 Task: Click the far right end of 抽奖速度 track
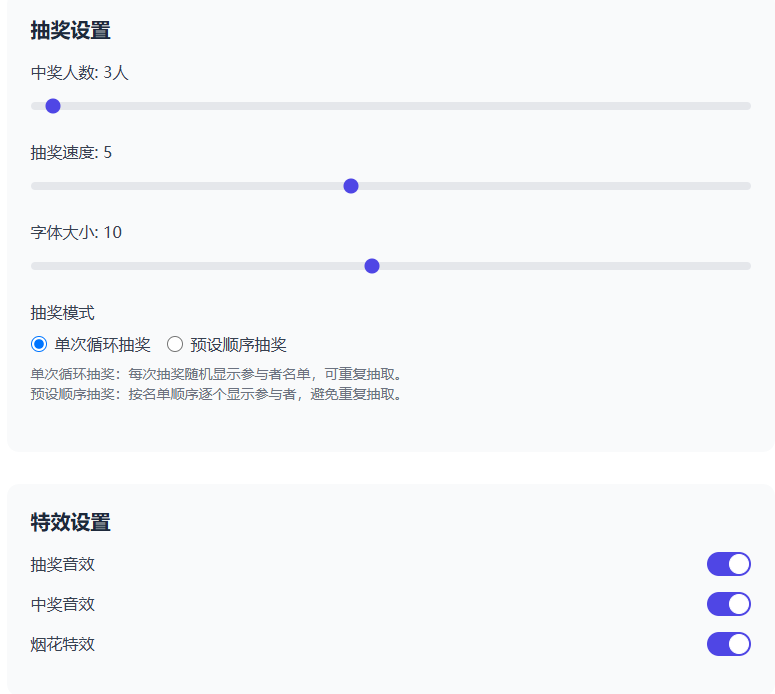coord(746,186)
